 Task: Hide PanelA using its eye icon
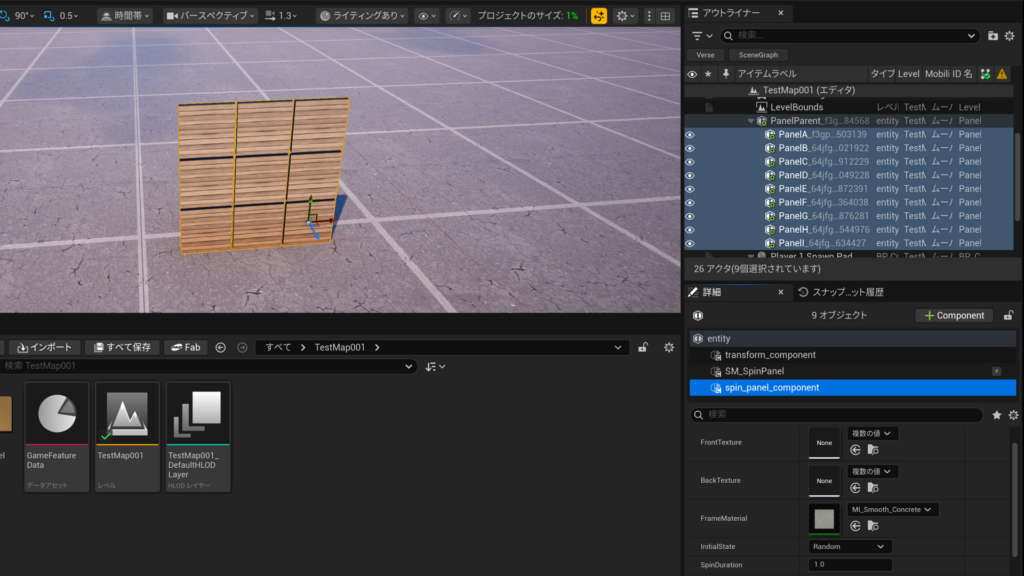[690, 135]
